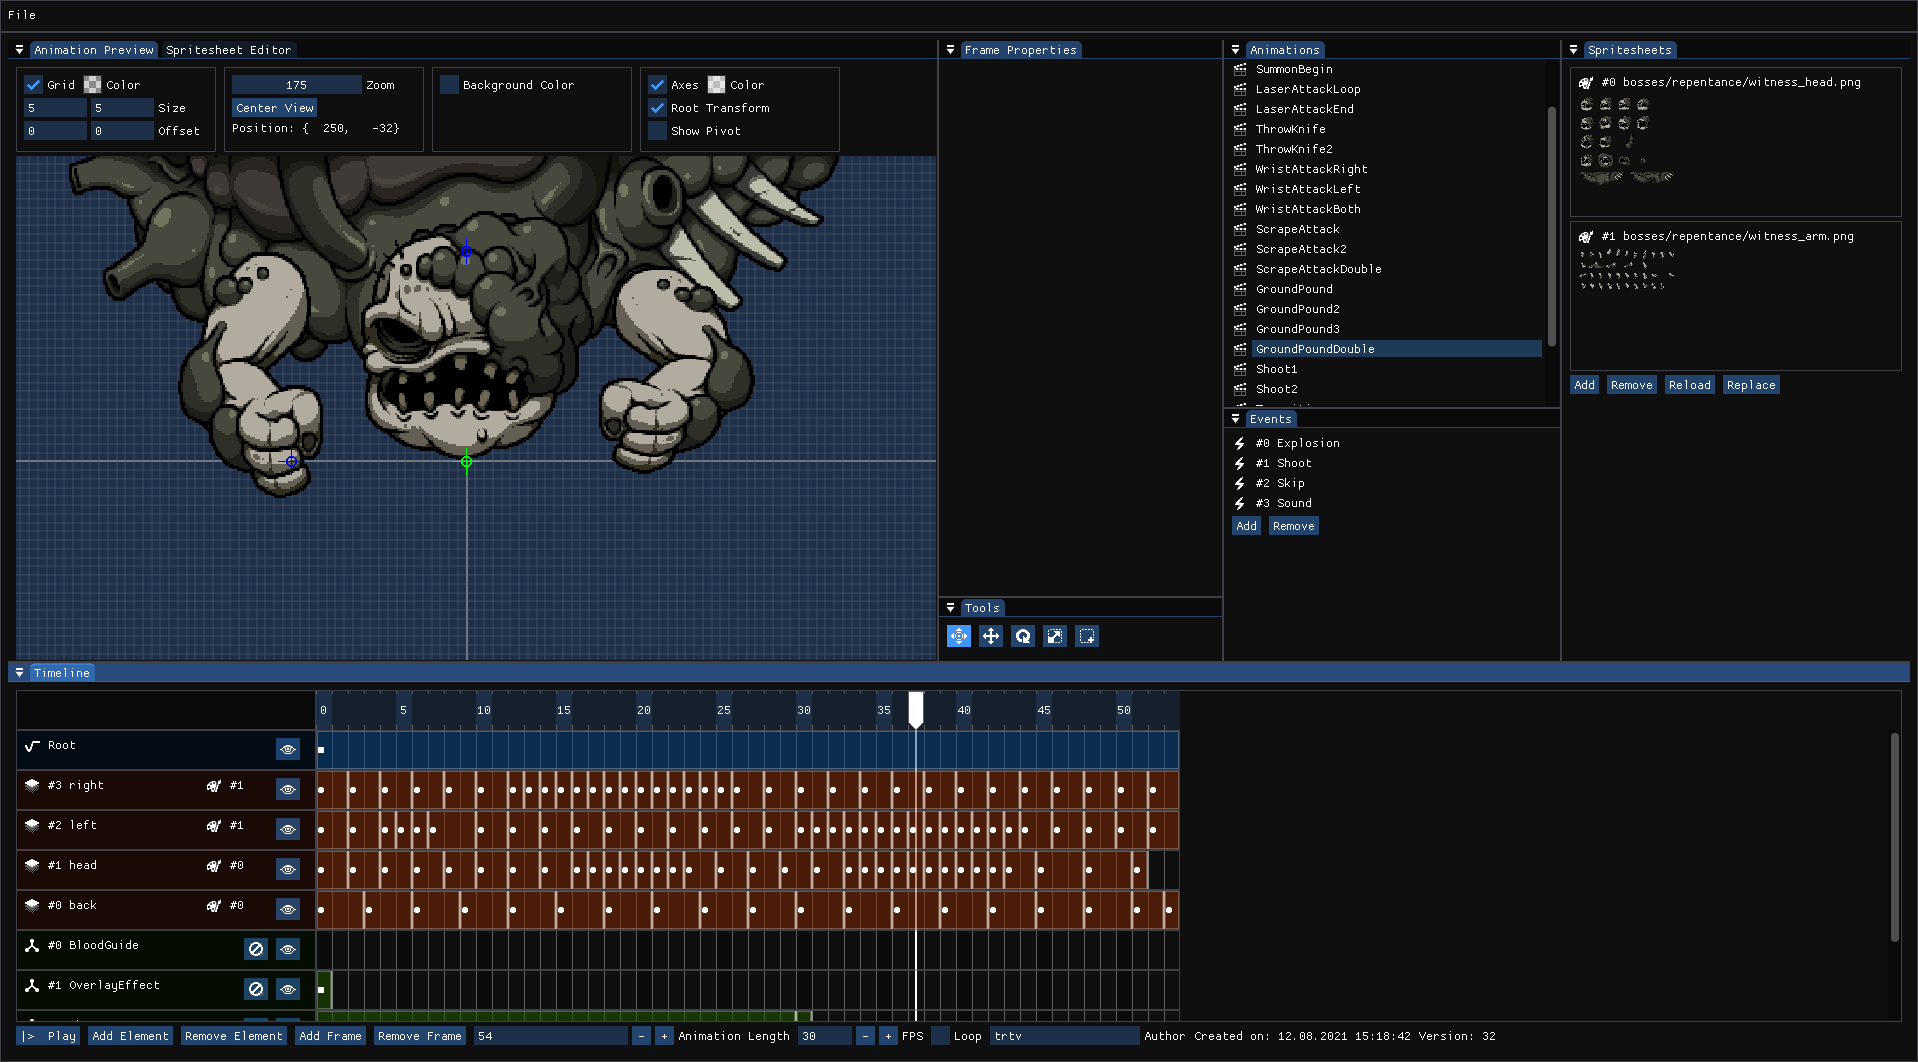Click the Center View button
This screenshot has height=1062, width=1918.
pyautogui.click(x=274, y=108)
